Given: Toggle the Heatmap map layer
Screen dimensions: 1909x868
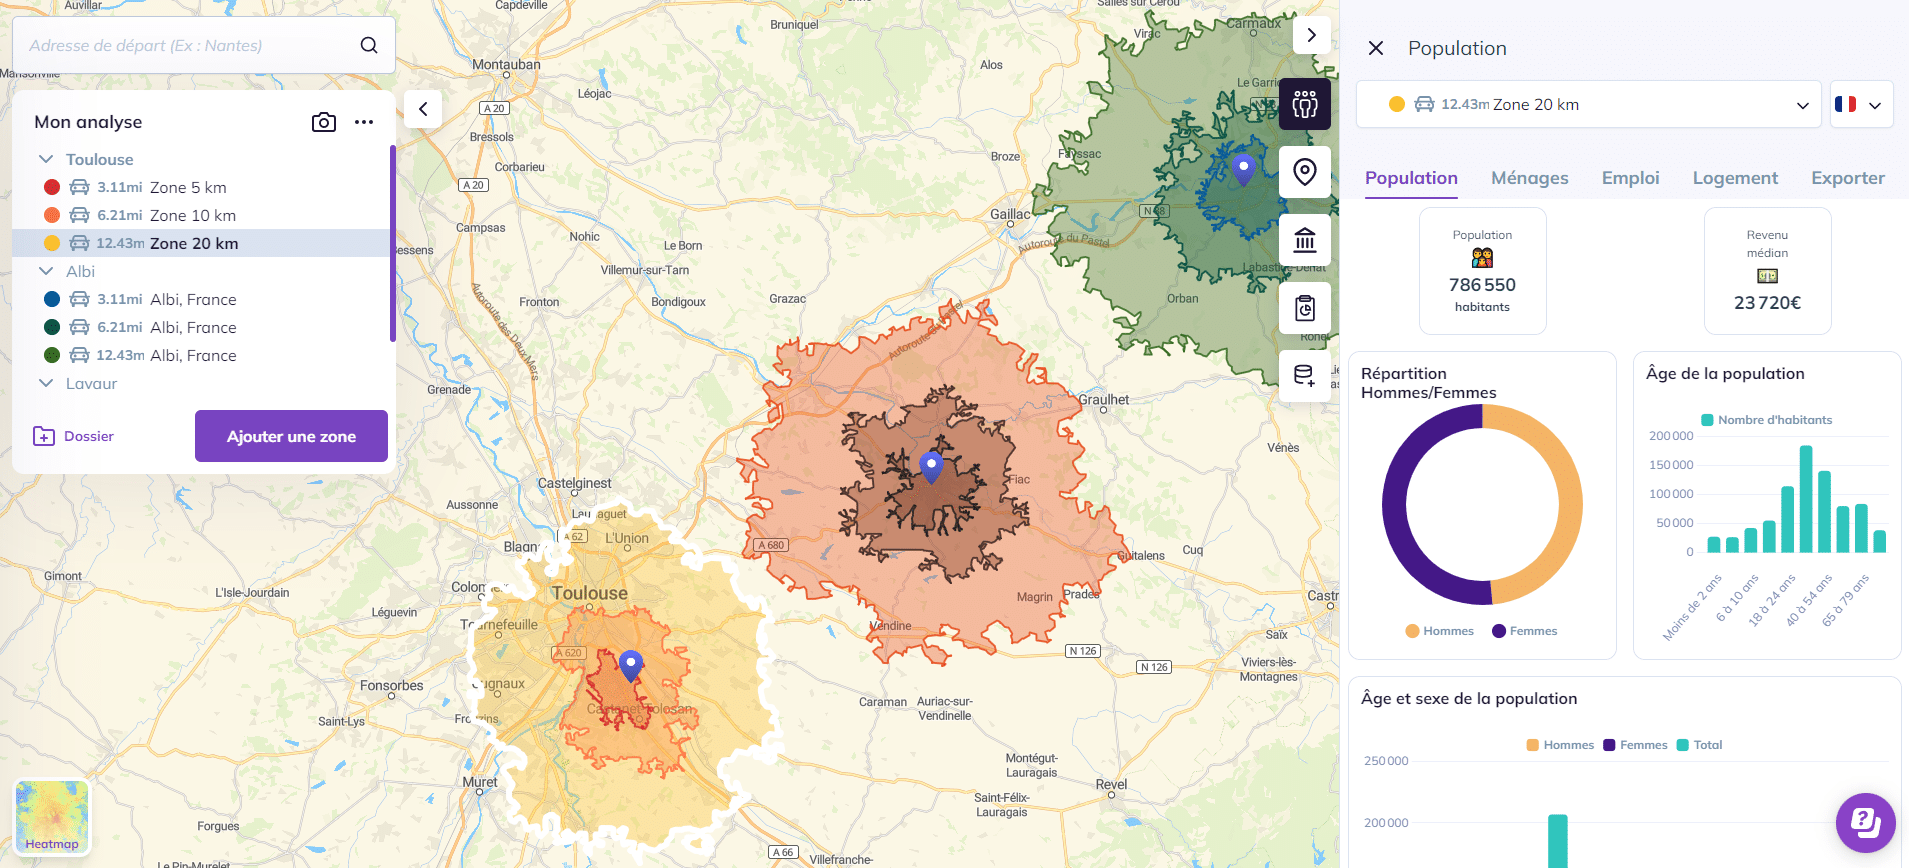Looking at the screenshot, I should pyautogui.click(x=52, y=818).
